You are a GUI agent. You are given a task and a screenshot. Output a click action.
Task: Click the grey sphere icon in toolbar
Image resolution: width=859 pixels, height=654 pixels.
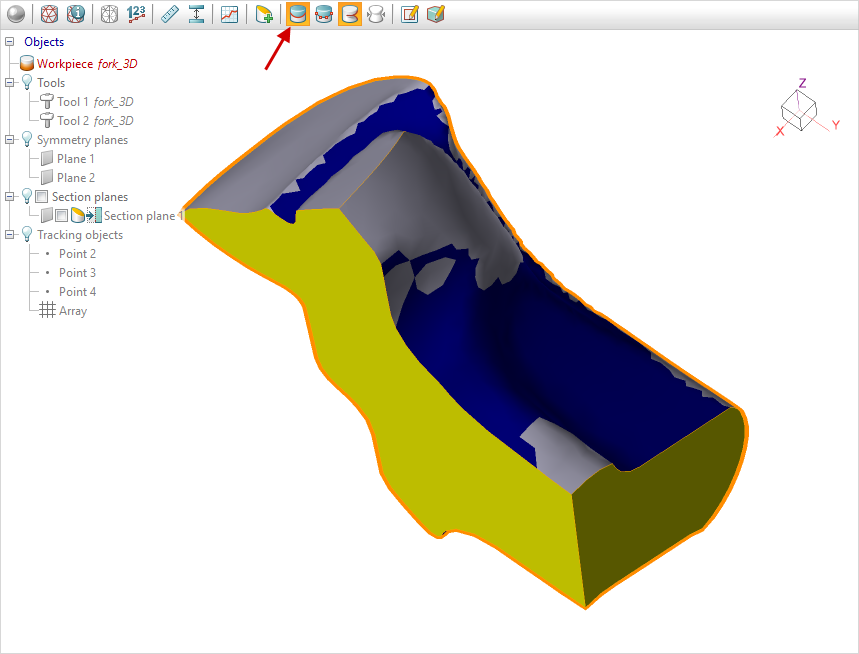[x=16, y=14]
